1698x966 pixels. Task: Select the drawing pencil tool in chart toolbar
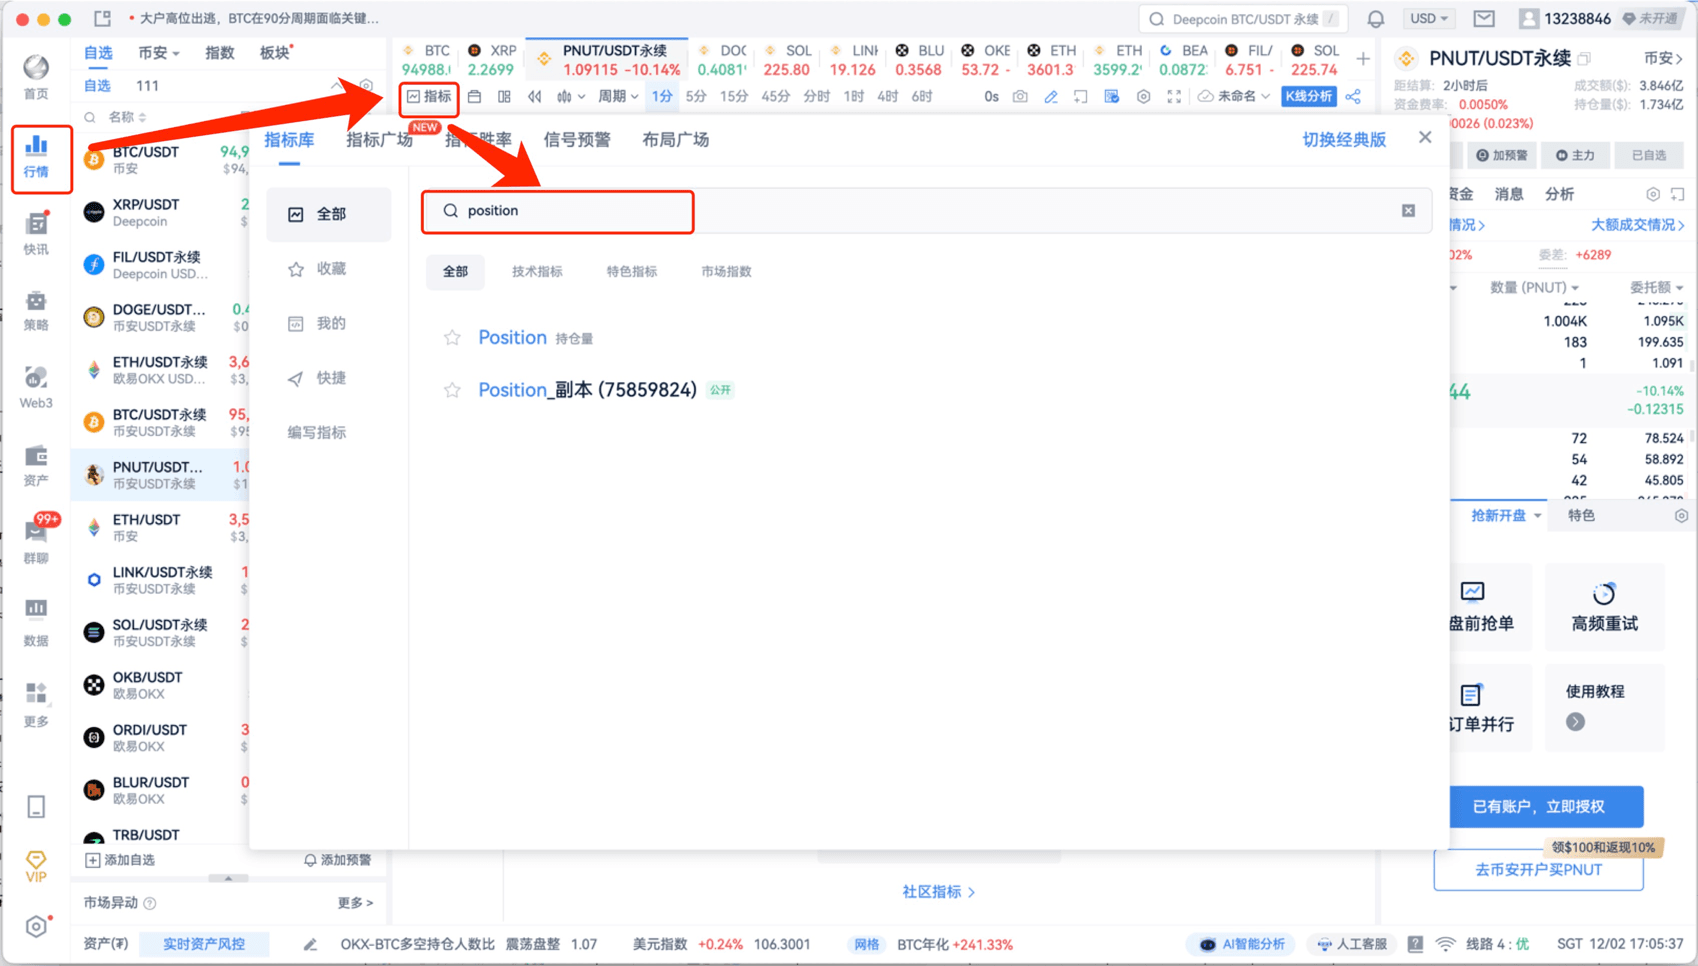[1051, 97]
